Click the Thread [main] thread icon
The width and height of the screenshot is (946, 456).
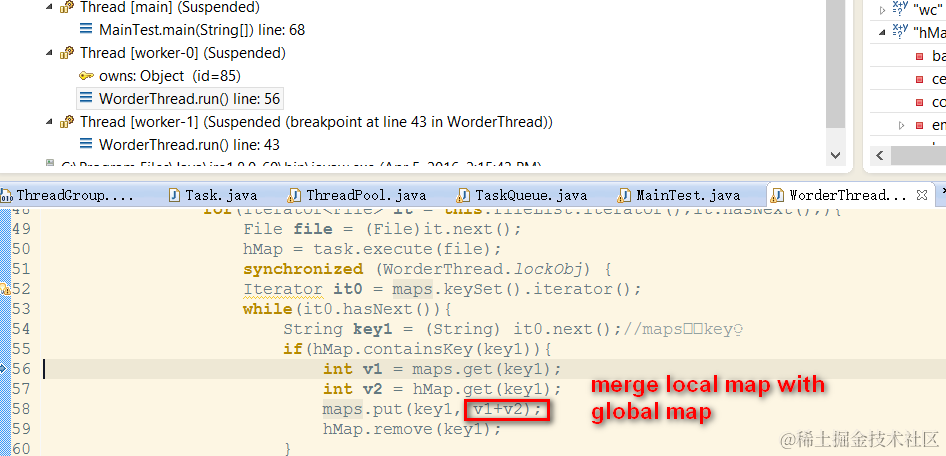coord(67,7)
